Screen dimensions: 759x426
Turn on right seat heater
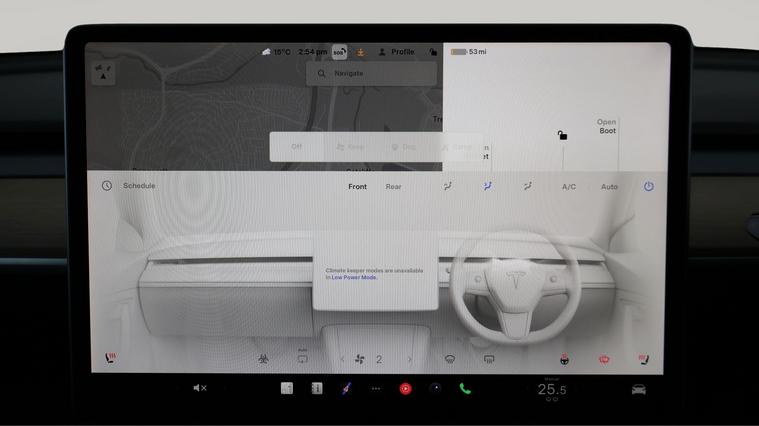click(643, 359)
